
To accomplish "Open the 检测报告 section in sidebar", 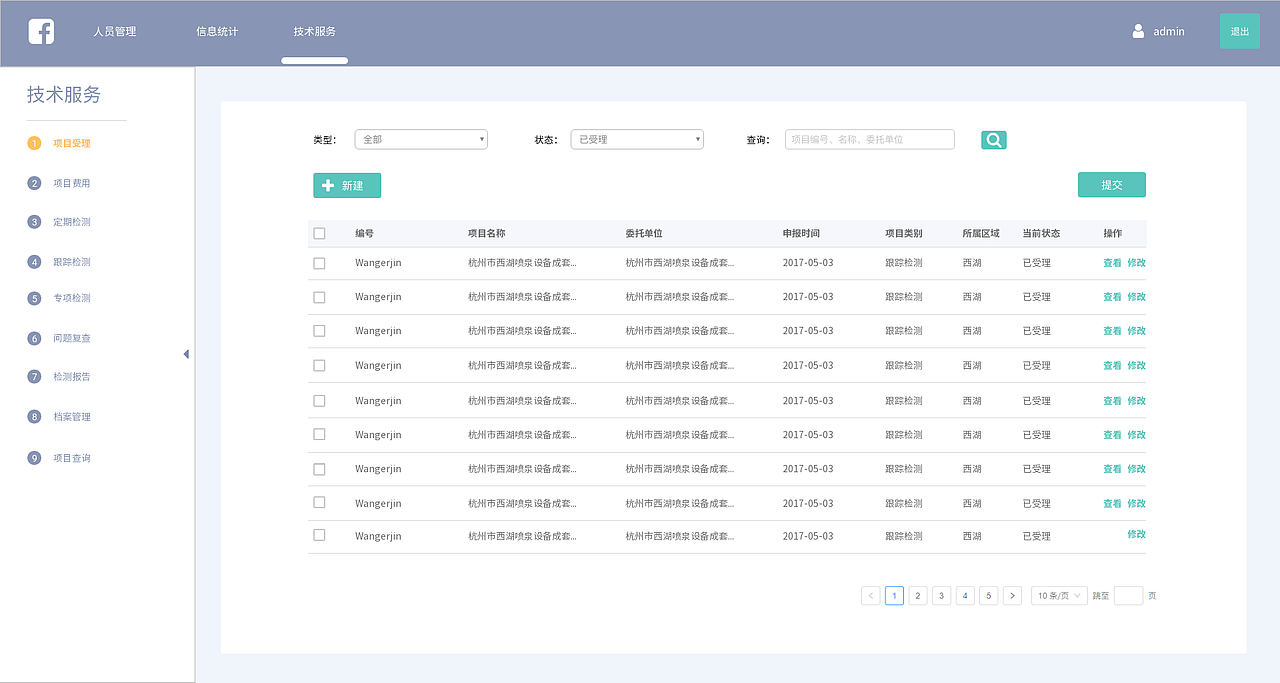I will (73, 376).
